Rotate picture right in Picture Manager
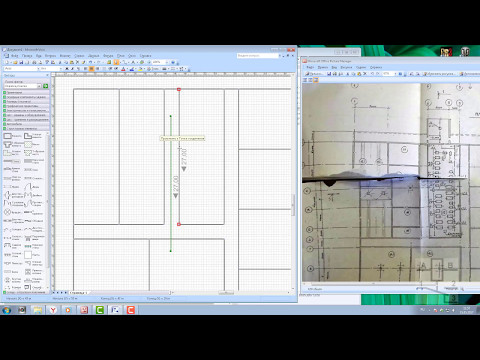 (417, 74)
